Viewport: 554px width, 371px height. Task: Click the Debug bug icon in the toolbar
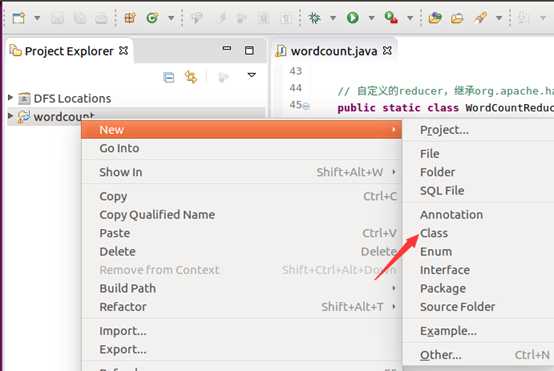coord(314,18)
